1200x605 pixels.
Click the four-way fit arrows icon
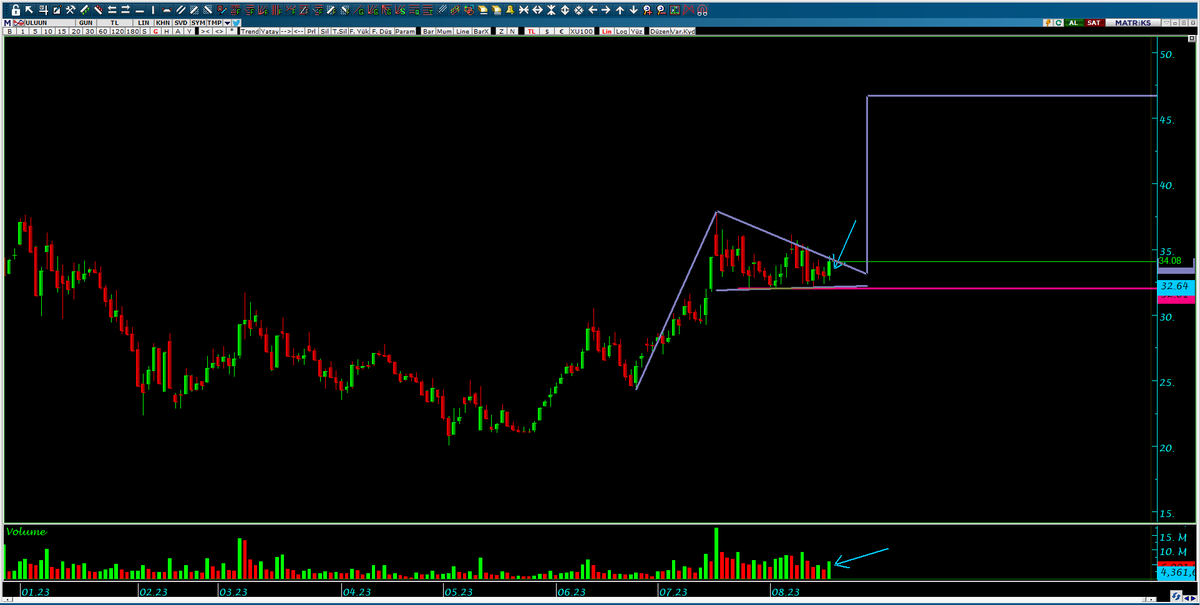click(x=579, y=10)
